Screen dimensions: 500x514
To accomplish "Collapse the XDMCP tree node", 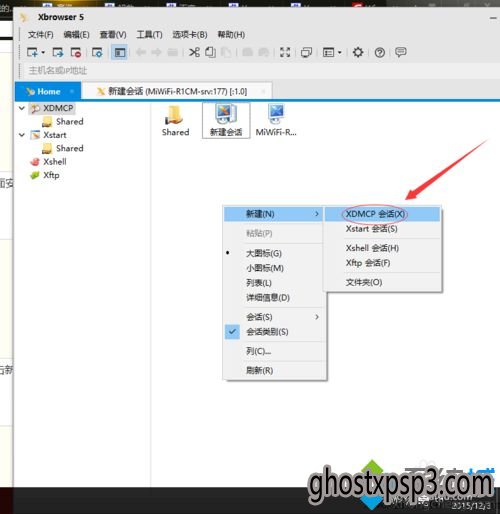I will 22,108.
